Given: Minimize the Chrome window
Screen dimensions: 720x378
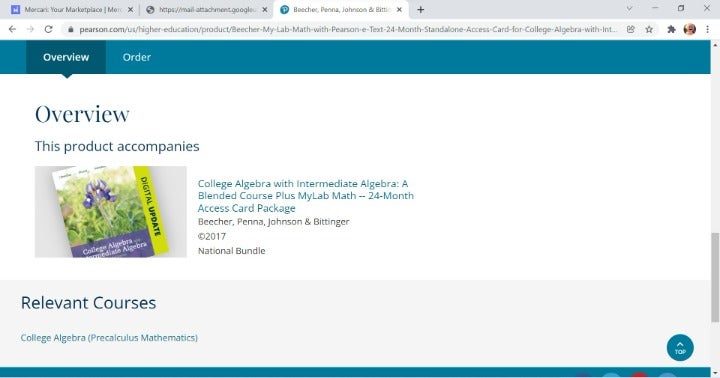Looking at the screenshot, I should pos(655,8).
